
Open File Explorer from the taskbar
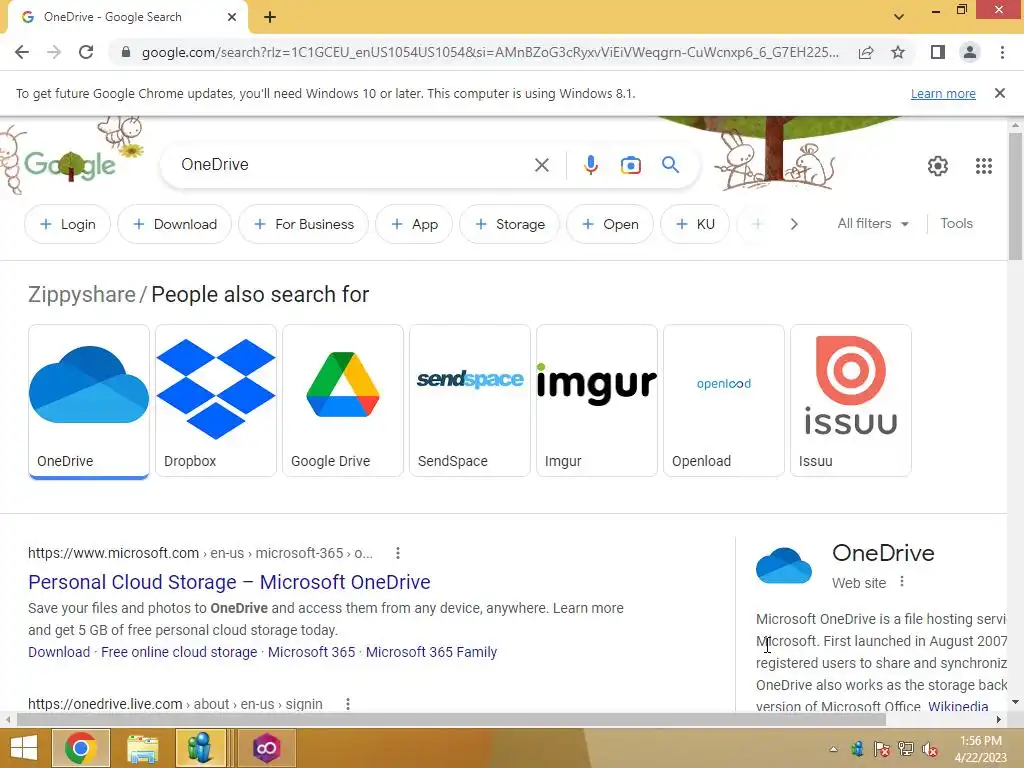coord(142,748)
